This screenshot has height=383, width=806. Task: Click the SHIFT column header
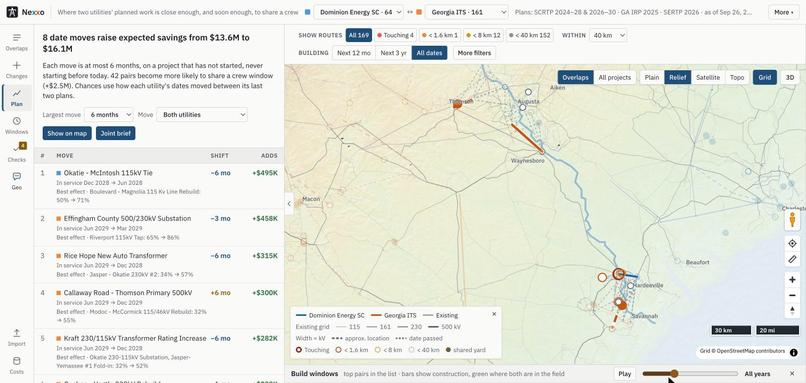[x=219, y=156]
